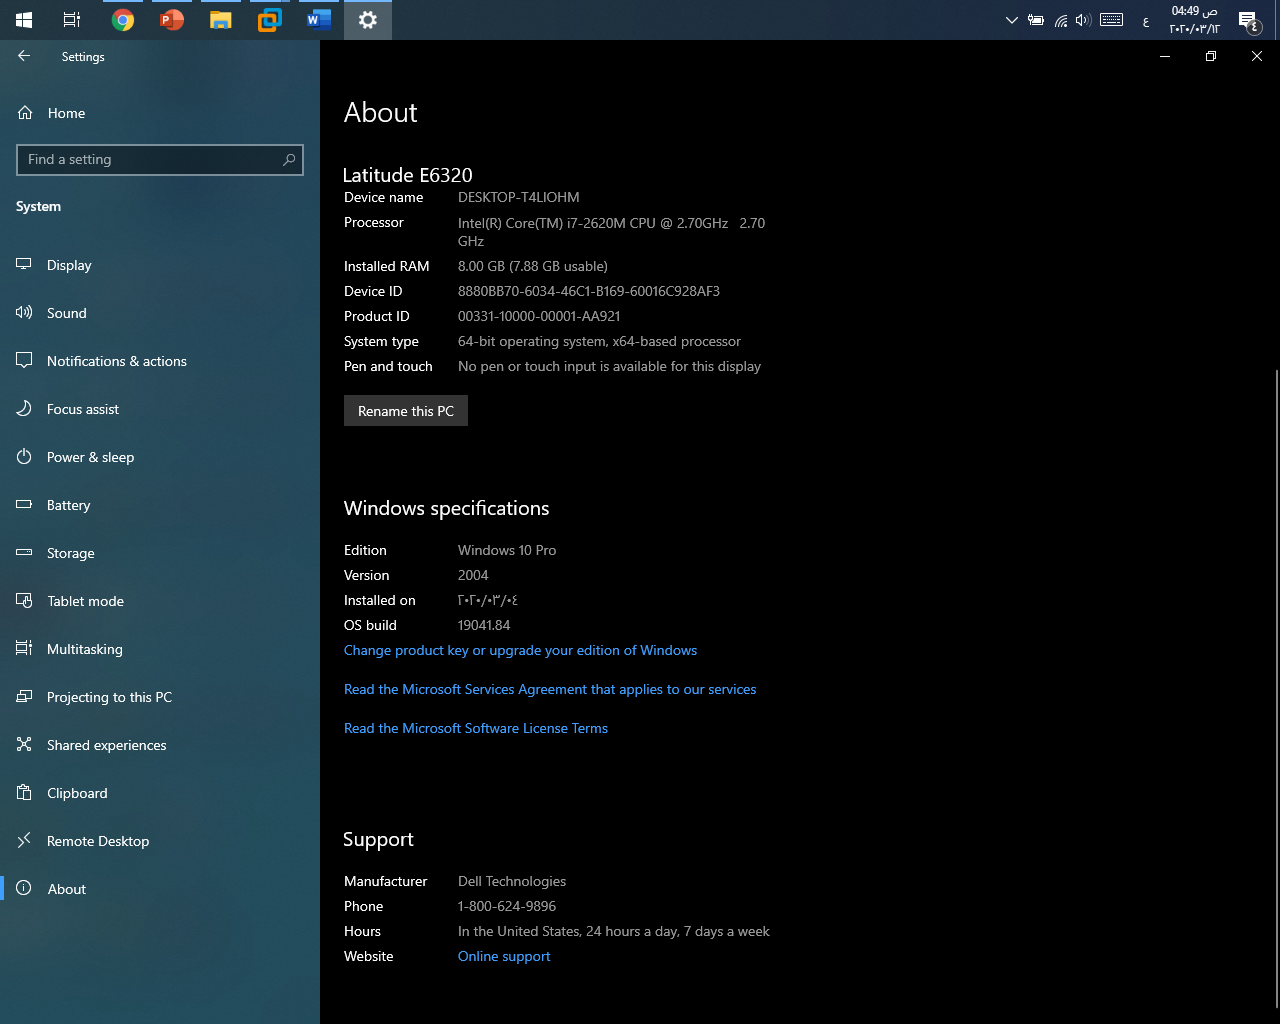Select the phone number 1-800-624-9896

click(x=507, y=906)
